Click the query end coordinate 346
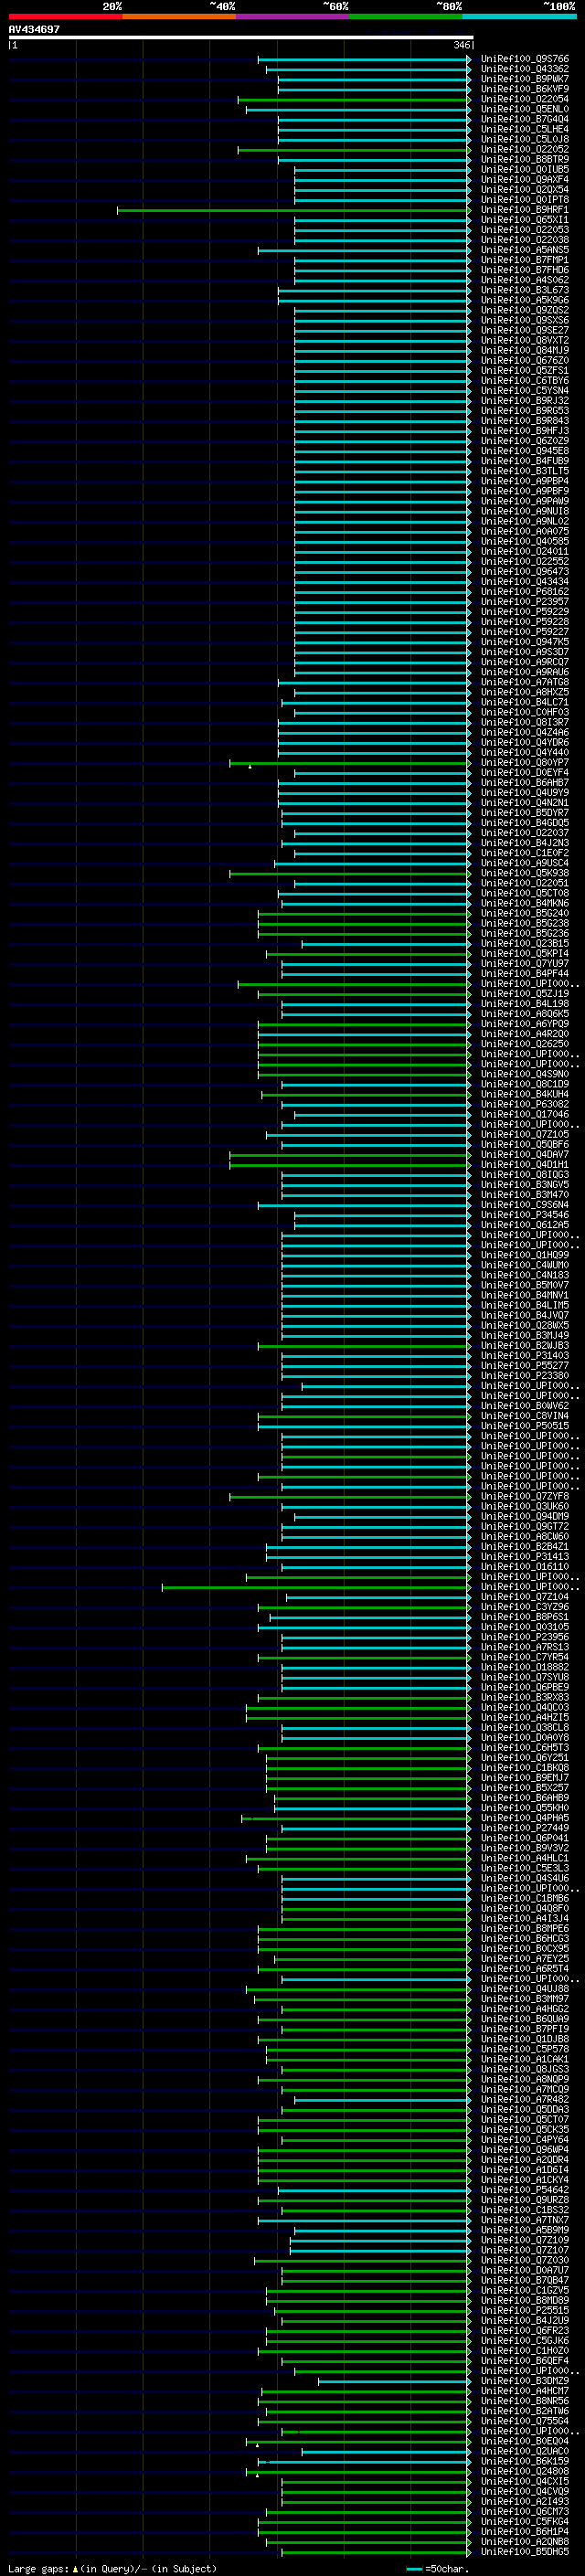The height and width of the screenshot is (2576, 585). (461, 45)
